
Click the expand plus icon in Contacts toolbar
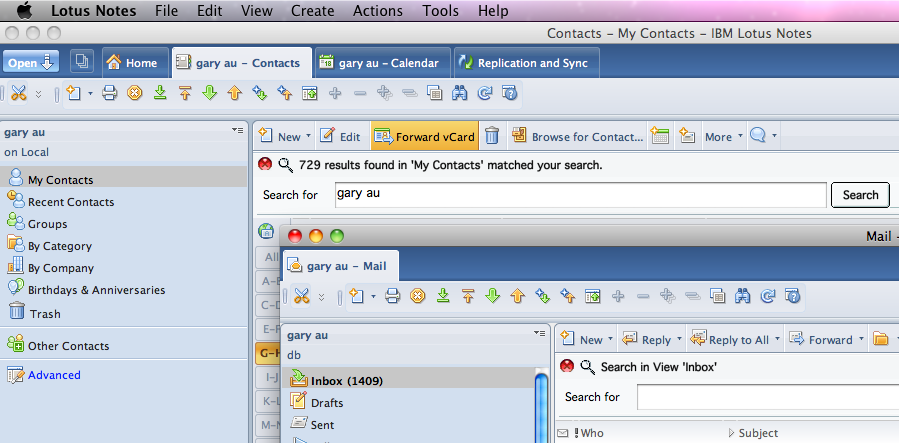click(x=335, y=93)
